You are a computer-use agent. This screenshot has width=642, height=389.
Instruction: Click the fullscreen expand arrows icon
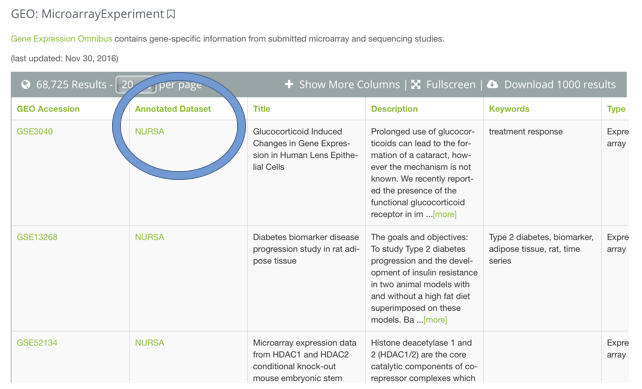point(416,84)
